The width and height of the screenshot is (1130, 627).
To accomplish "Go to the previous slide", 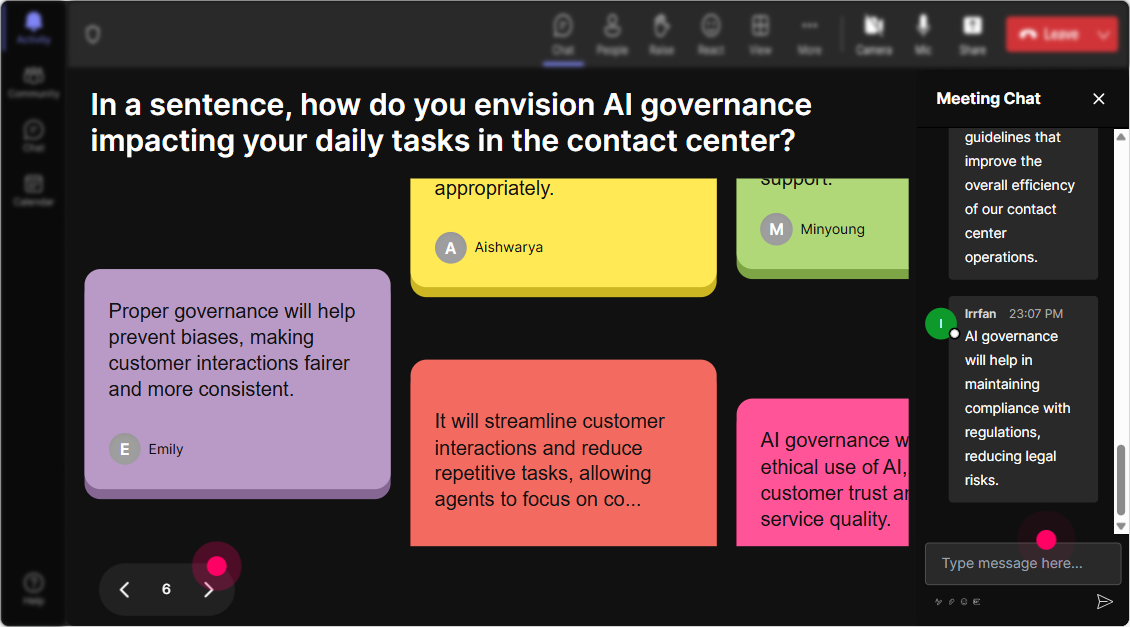I will [125, 590].
